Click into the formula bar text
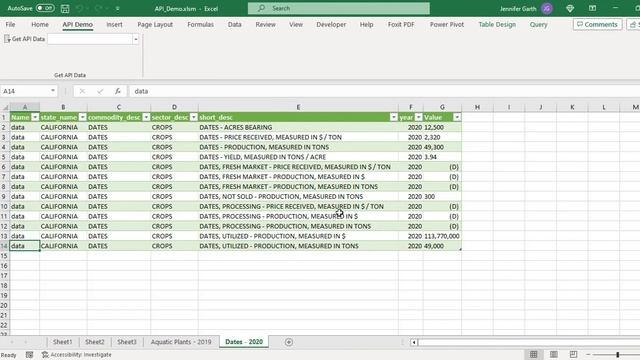640x360 pixels. click(x=384, y=91)
